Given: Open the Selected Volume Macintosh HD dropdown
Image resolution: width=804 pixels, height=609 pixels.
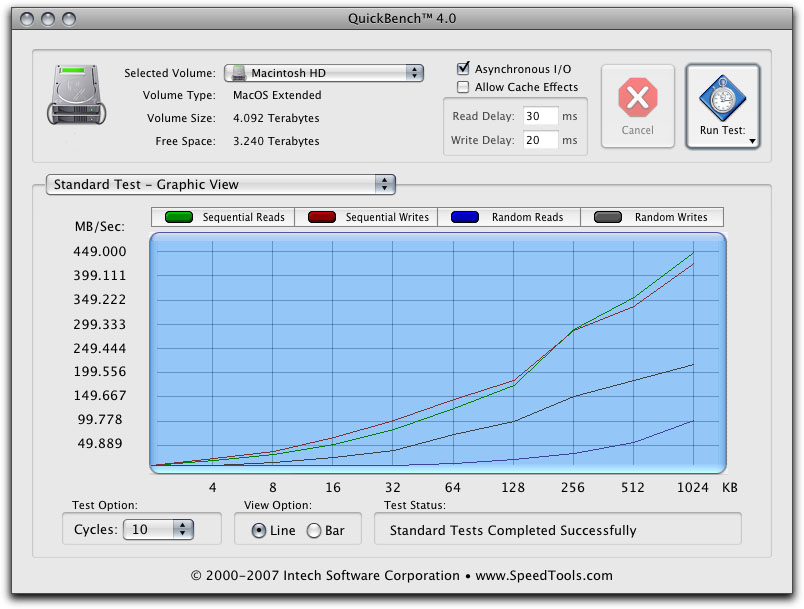Looking at the screenshot, I should pyautogui.click(x=324, y=73).
